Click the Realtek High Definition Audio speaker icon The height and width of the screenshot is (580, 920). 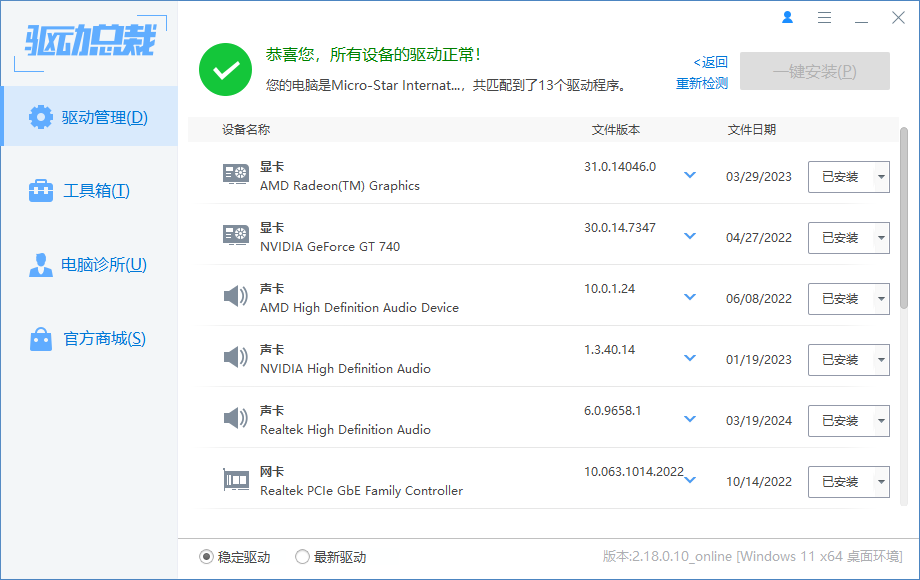235,419
